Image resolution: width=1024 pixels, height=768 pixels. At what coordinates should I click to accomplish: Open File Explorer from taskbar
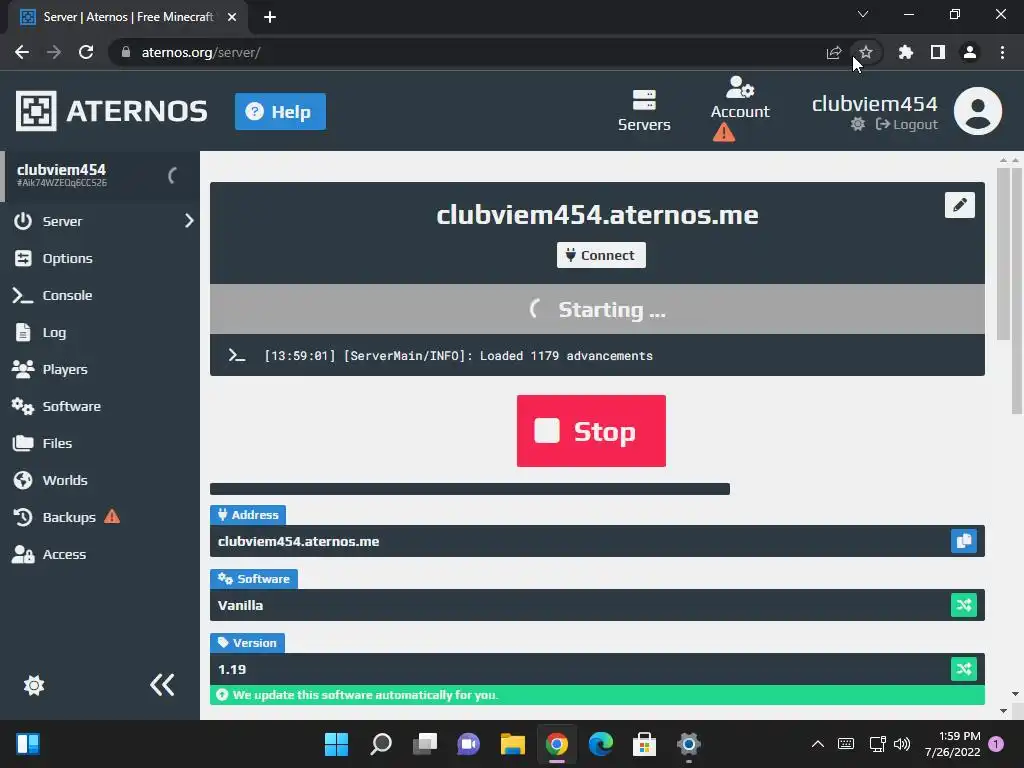pos(513,744)
